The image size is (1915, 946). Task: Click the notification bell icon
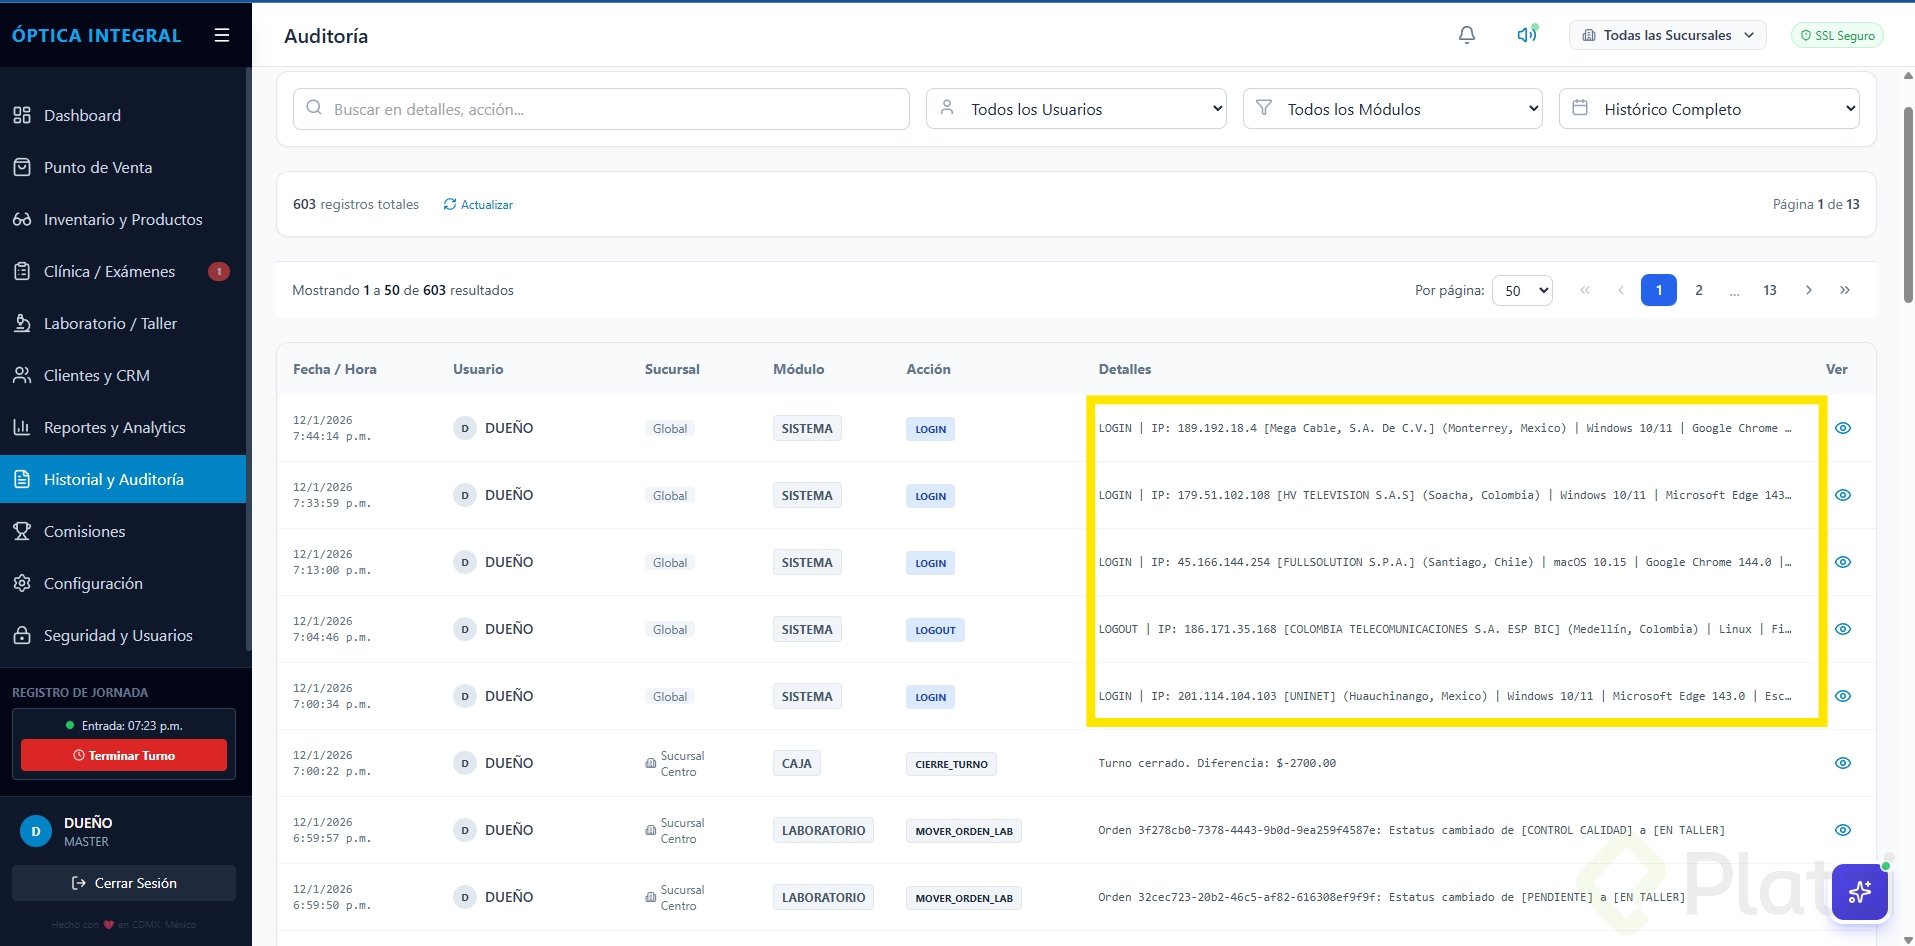1466,35
